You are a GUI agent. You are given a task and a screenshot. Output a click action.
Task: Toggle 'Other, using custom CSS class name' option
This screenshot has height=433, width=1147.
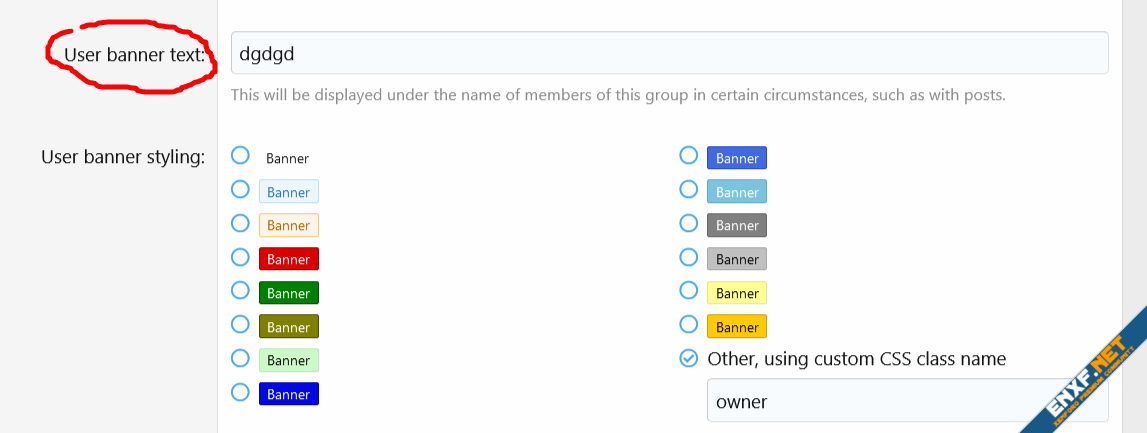(688, 358)
